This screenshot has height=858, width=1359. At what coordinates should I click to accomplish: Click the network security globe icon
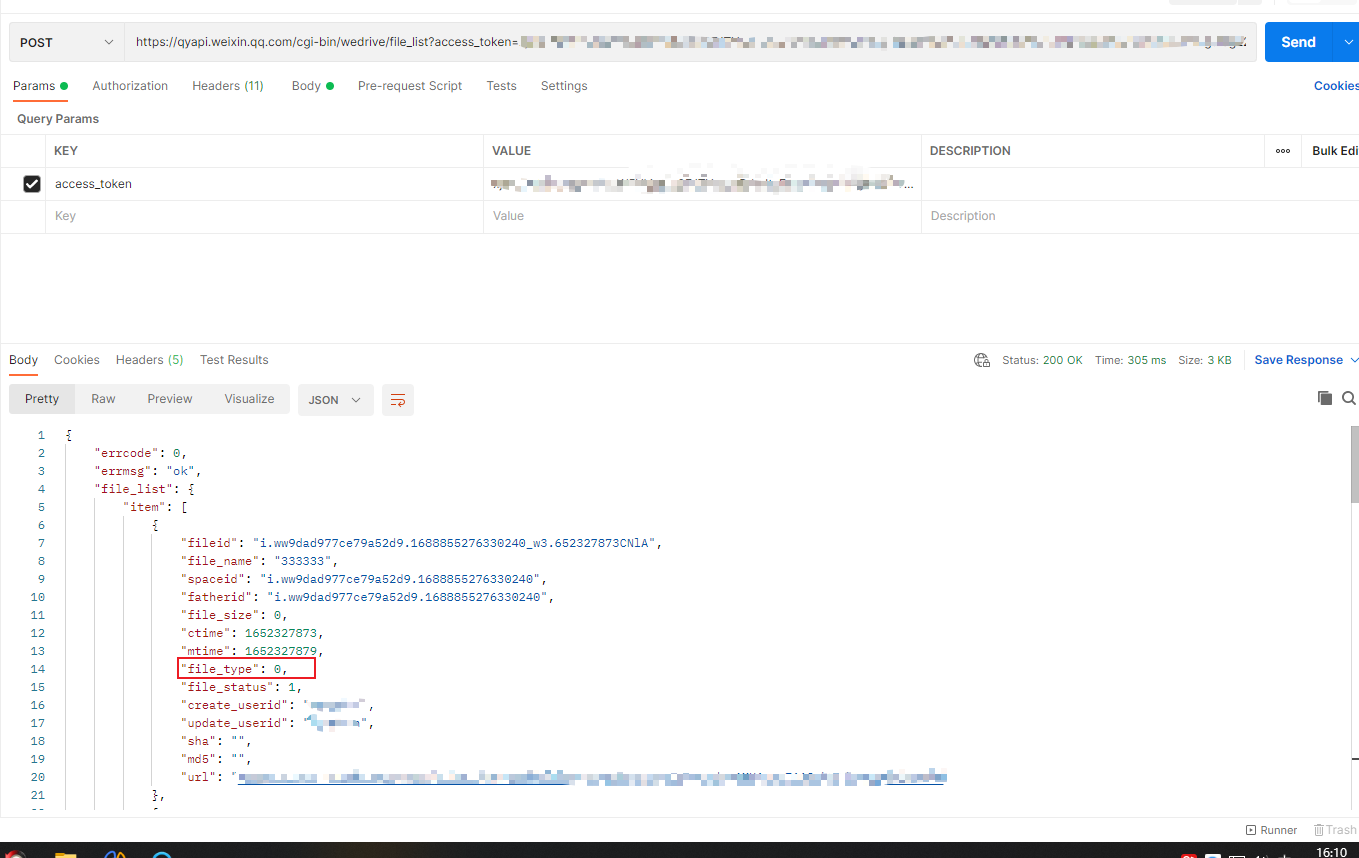pyautogui.click(x=982, y=360)
